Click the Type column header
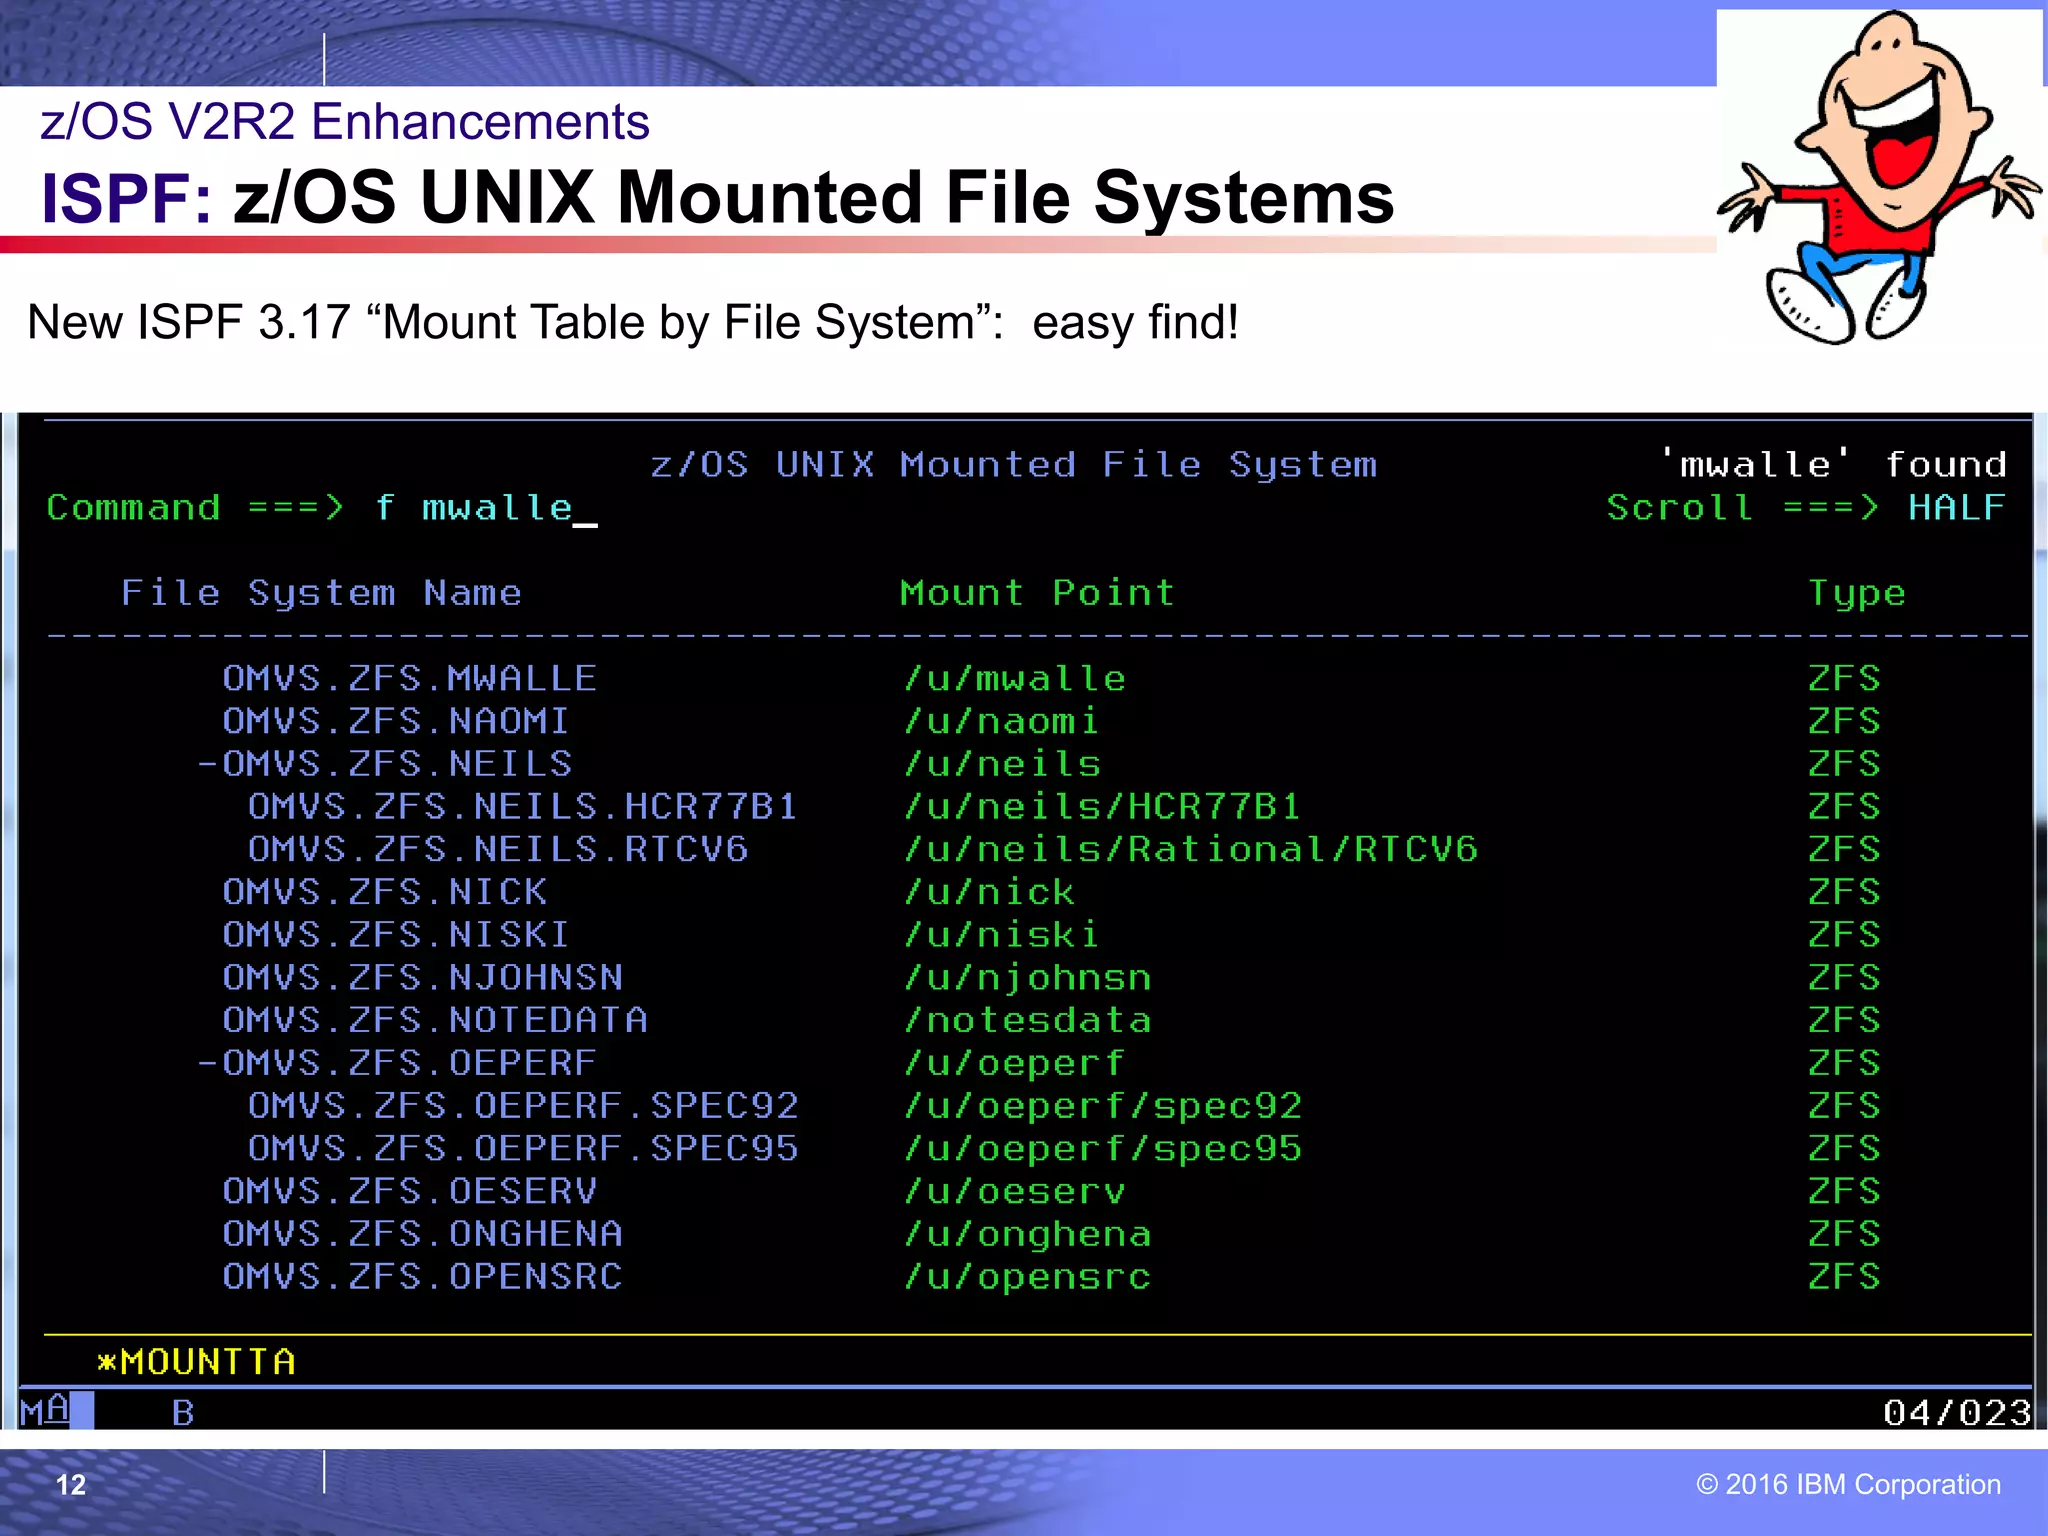The height and width of the screenshot is (1536, 2048). (x=1856, y=594)
